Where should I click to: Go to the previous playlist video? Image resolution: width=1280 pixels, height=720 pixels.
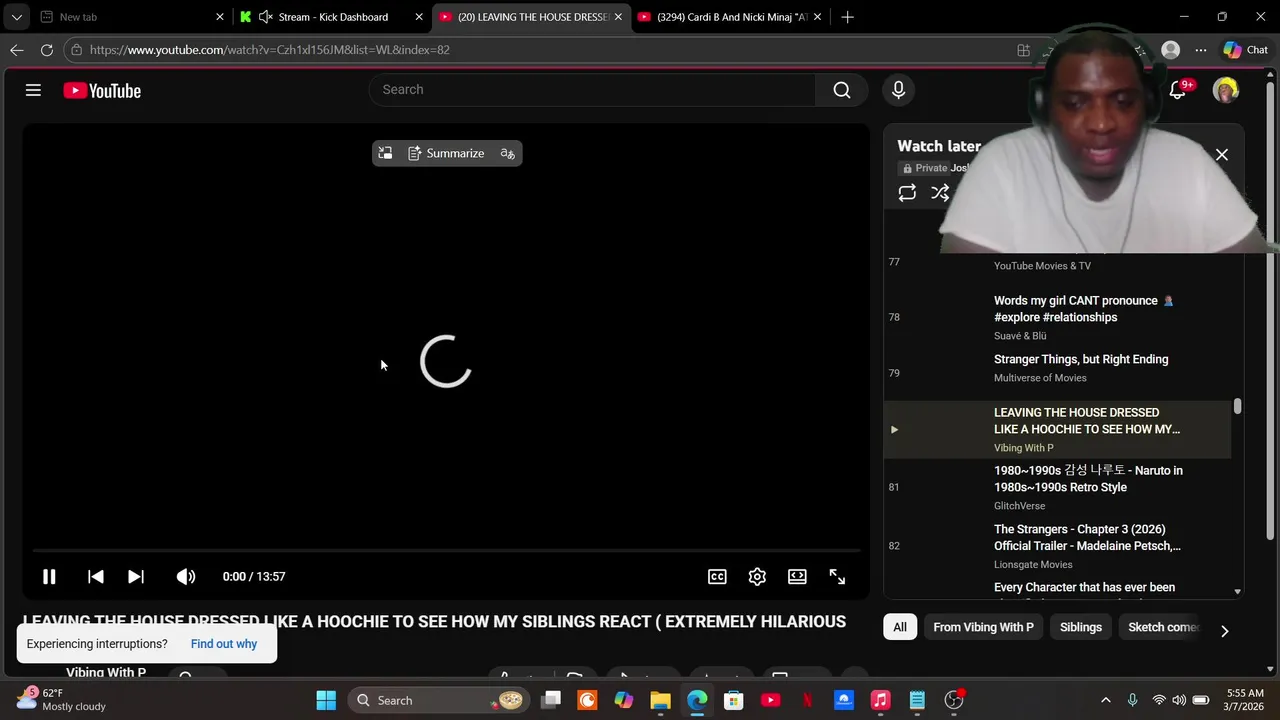click(96, 576)
